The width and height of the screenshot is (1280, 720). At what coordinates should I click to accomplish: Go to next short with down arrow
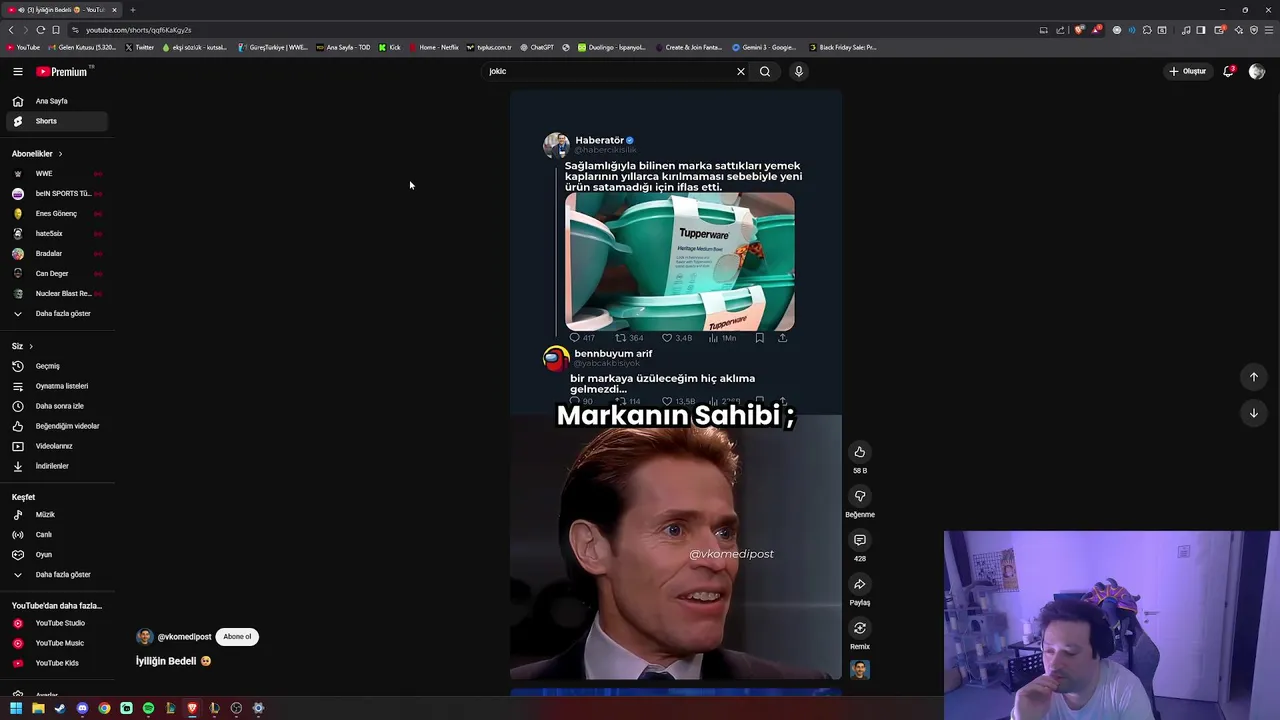pyautogui.click(x=1253, y=413)
